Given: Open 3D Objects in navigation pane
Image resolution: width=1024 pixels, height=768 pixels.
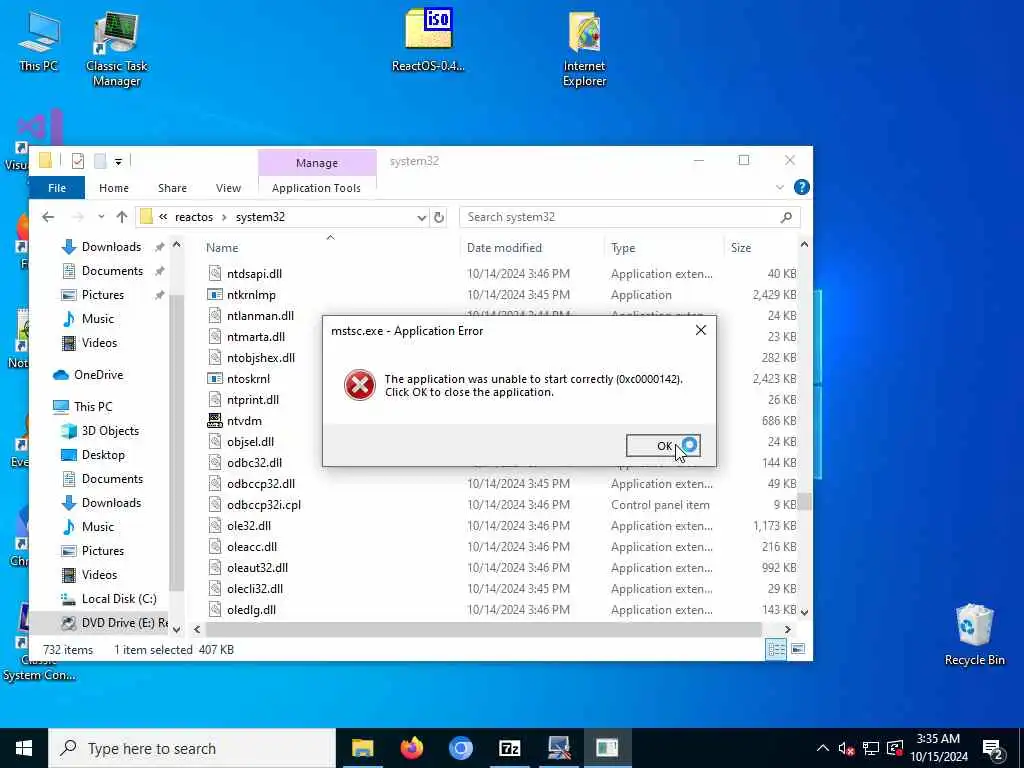Looking at the screenshot, I should point(100,431).
